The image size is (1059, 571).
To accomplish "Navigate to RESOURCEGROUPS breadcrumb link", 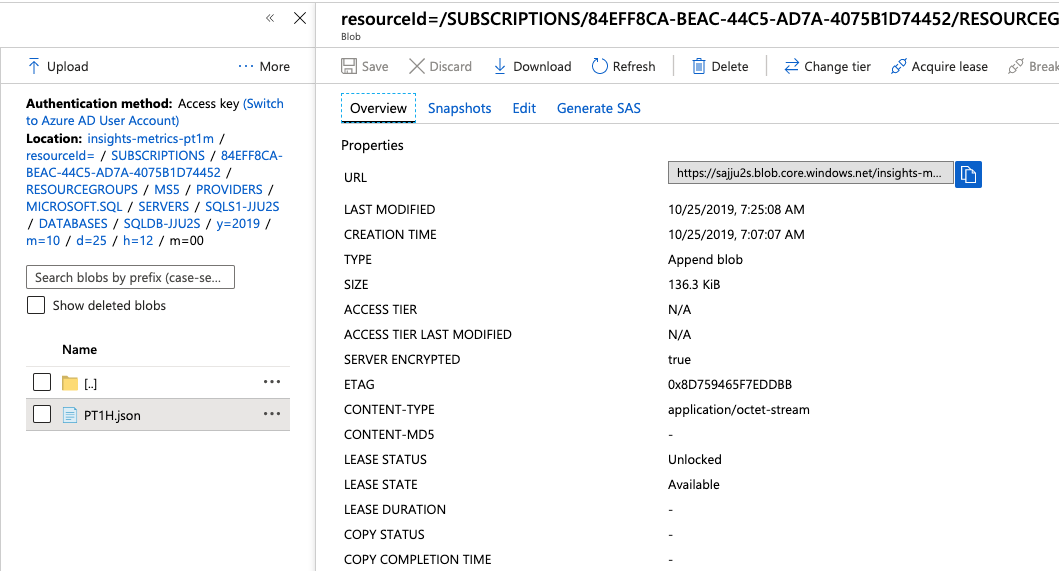I will click(x=82, y=189).
